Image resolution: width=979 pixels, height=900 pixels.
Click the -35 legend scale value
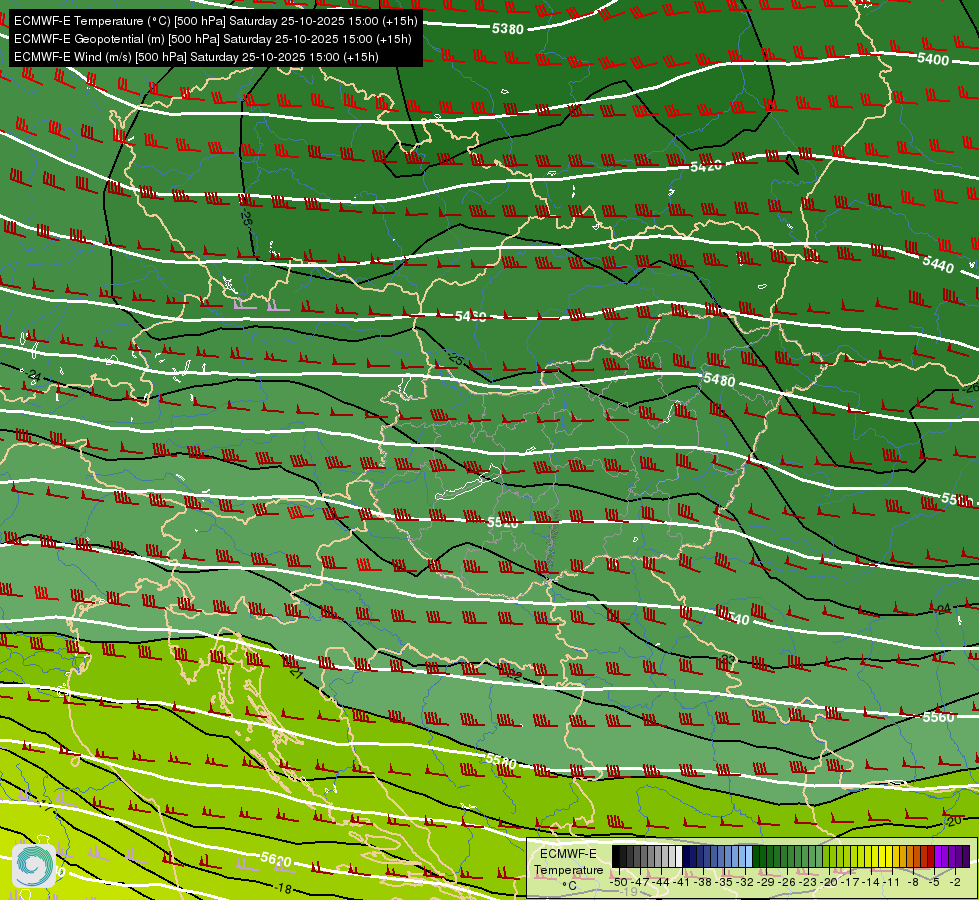point(724,882)
